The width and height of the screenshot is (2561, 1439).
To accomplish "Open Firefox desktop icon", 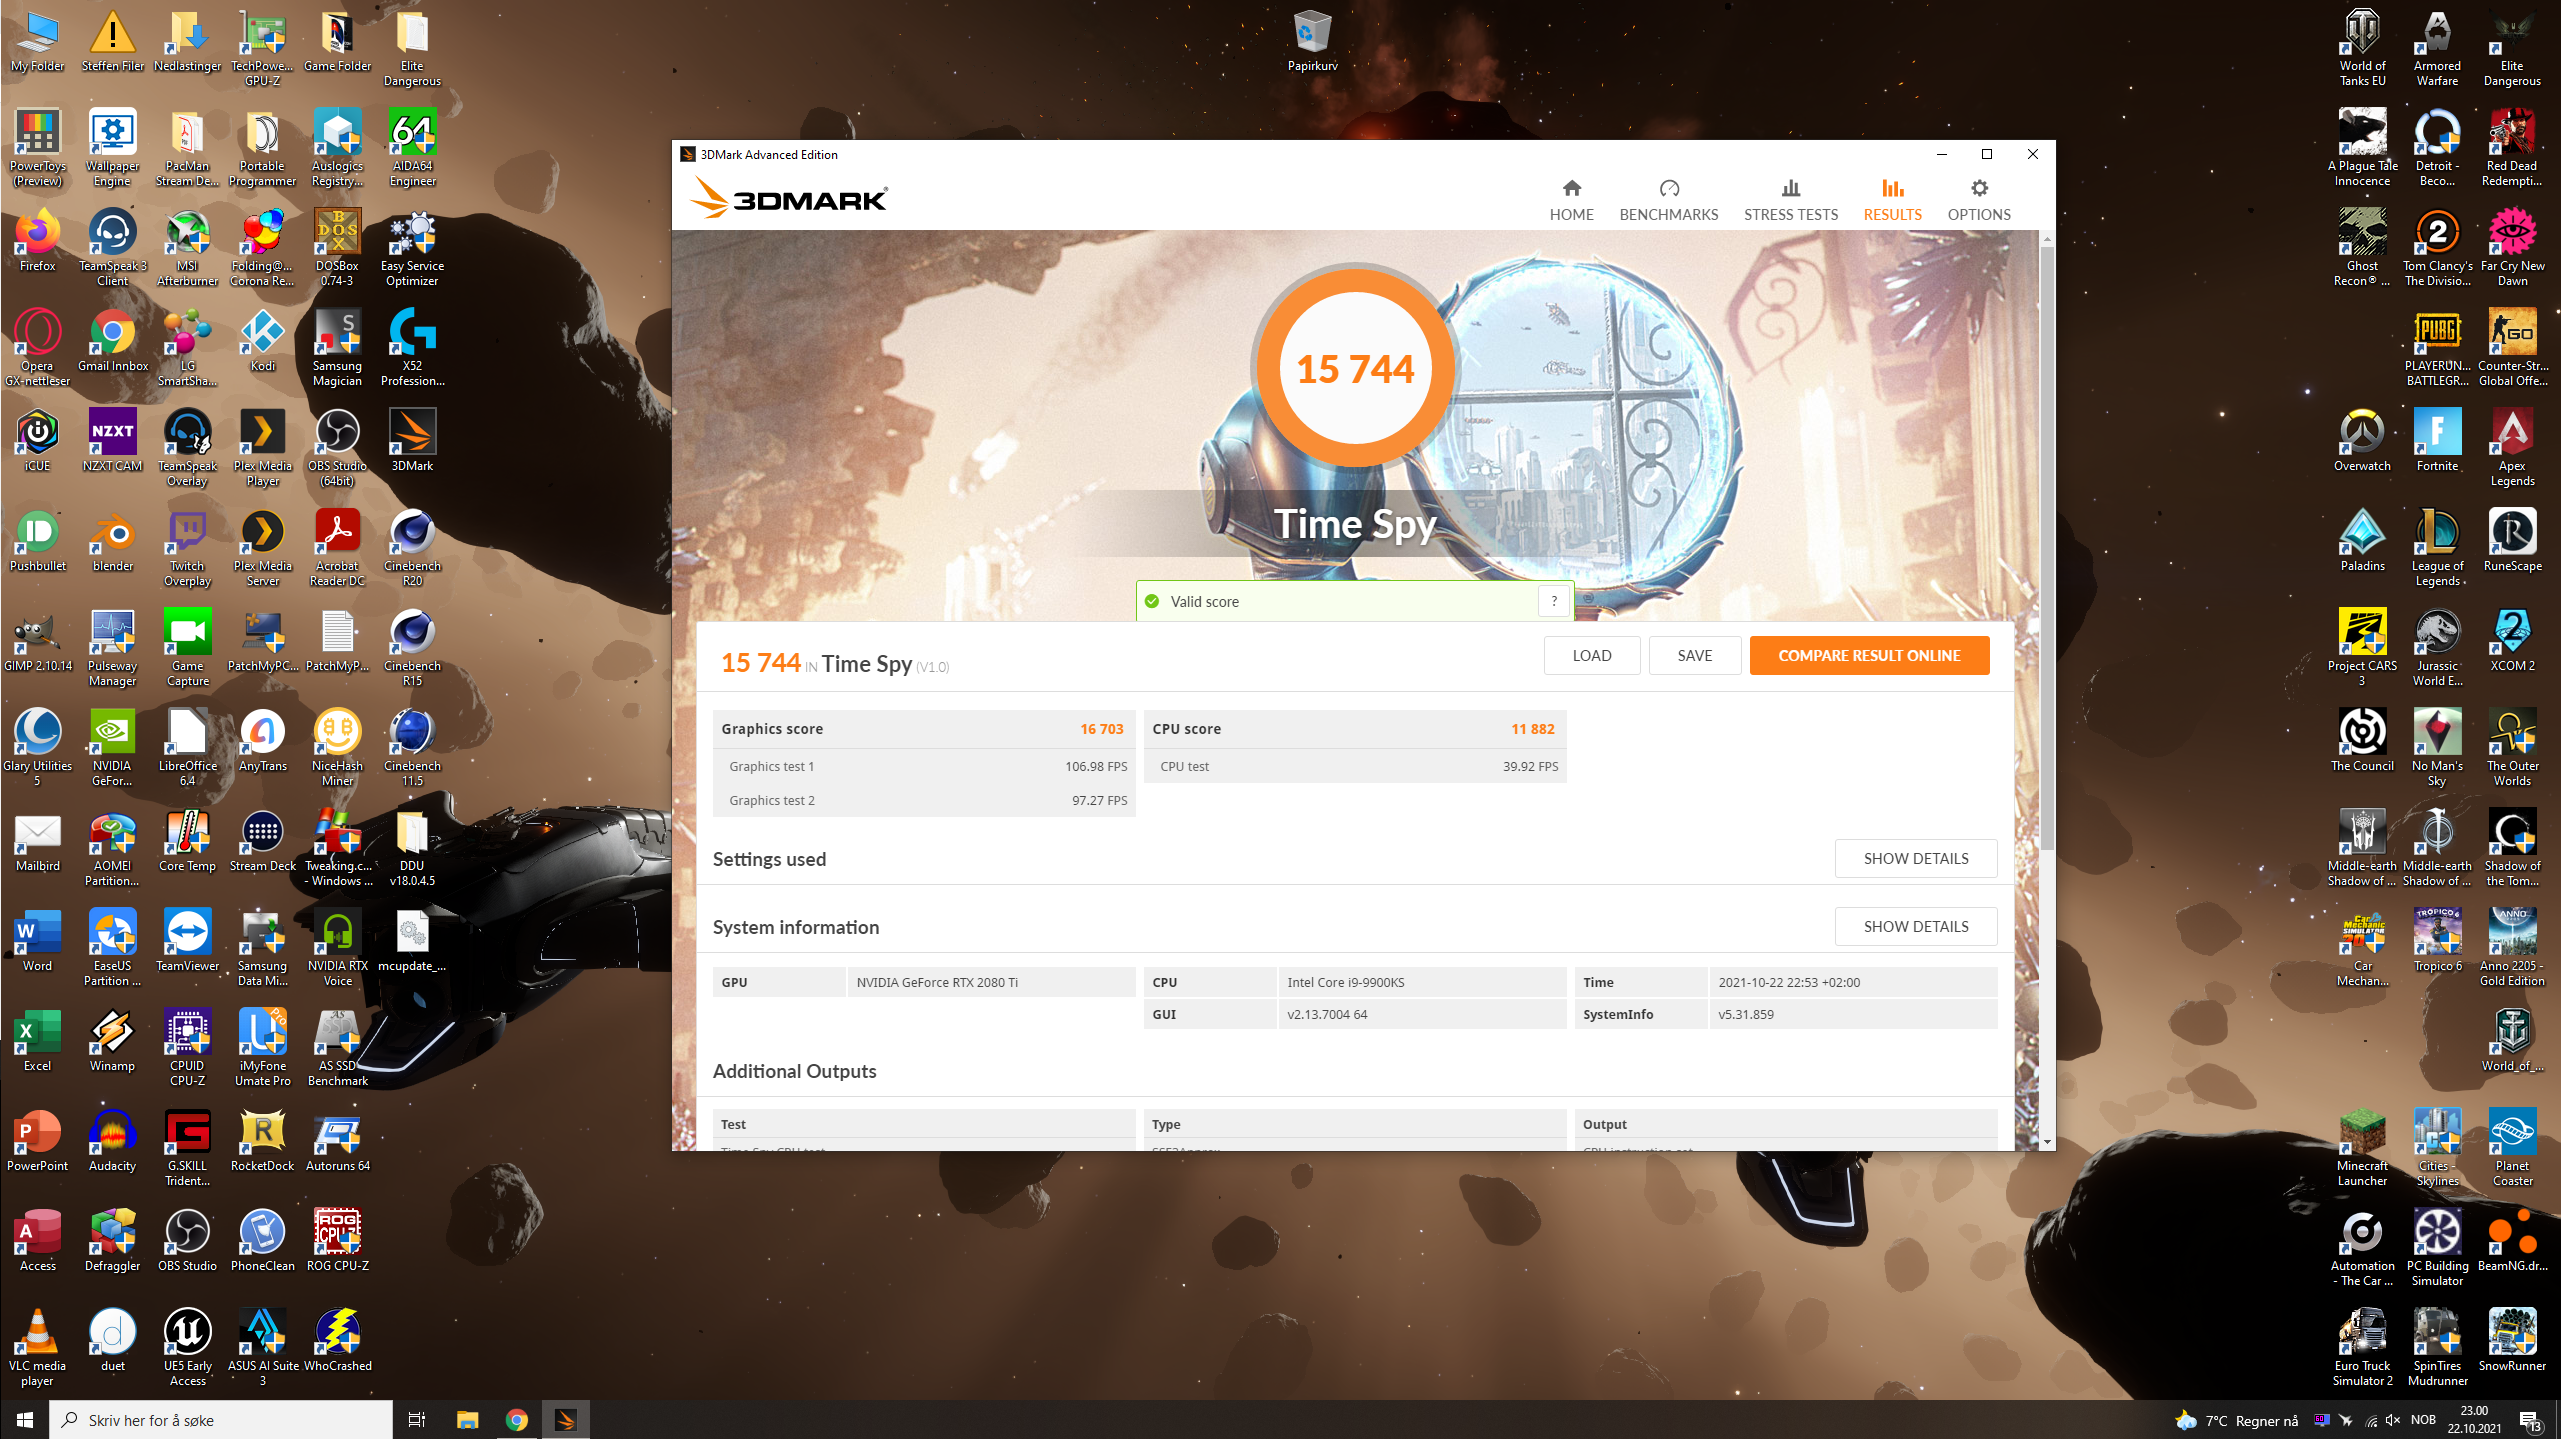I will click(x=37, y=242).
